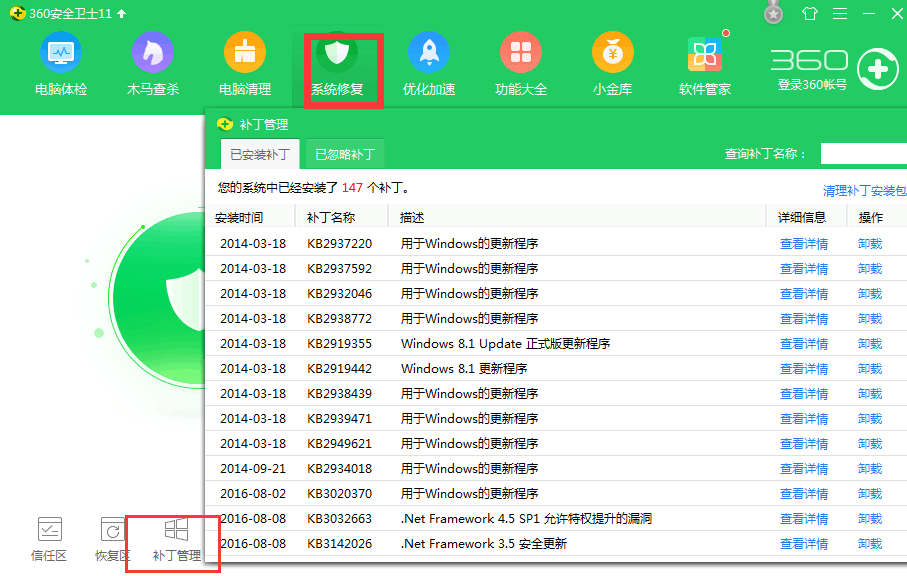
Task: Open 电脑体检 computer checkup icon
Action: [x=61, y=53]
